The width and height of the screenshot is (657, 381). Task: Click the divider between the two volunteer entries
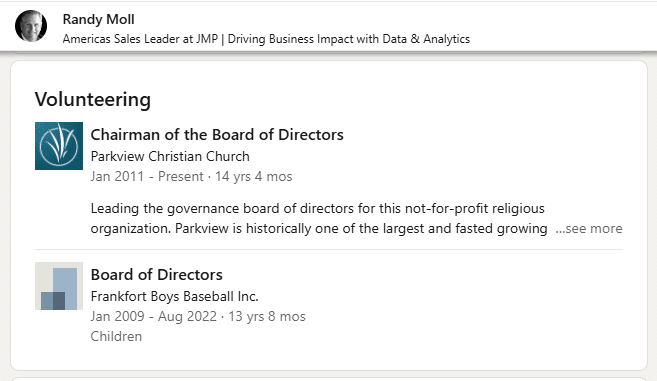point(329,249)
